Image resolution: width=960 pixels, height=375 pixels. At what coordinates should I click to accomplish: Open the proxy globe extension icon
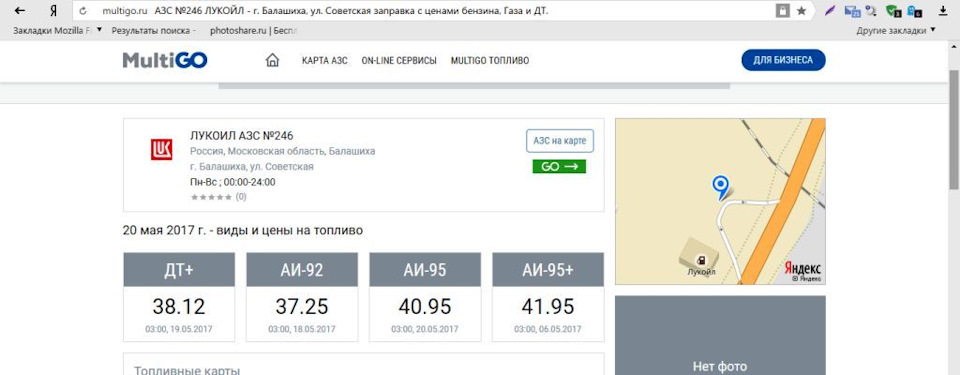tap(871, 10)
